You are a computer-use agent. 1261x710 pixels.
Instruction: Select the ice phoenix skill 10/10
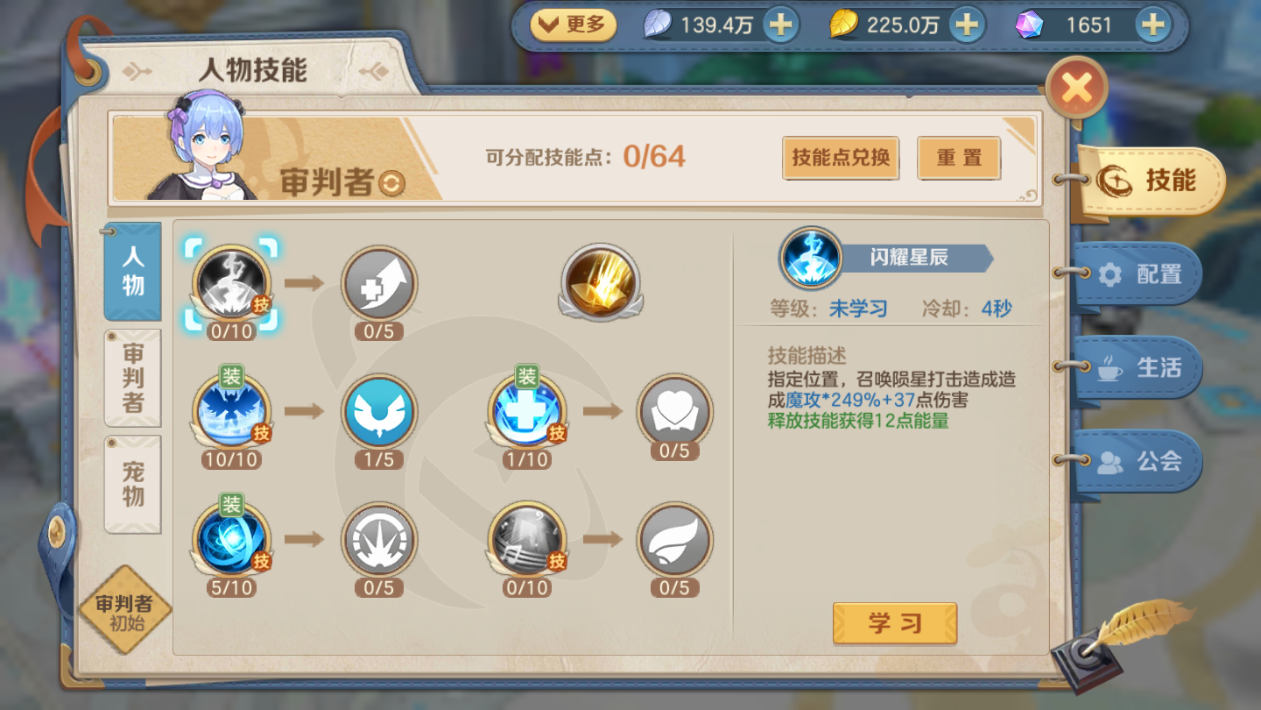click(231, 411)
